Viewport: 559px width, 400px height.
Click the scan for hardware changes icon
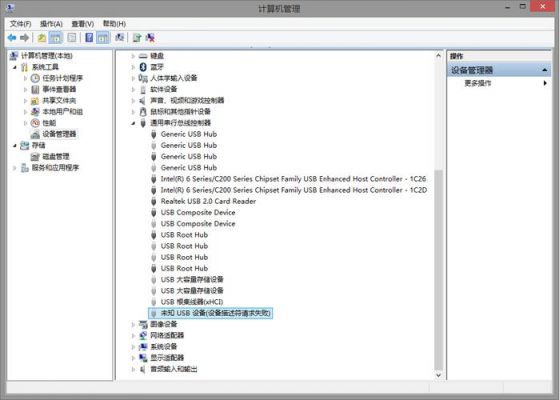click(x=119, y=37)
